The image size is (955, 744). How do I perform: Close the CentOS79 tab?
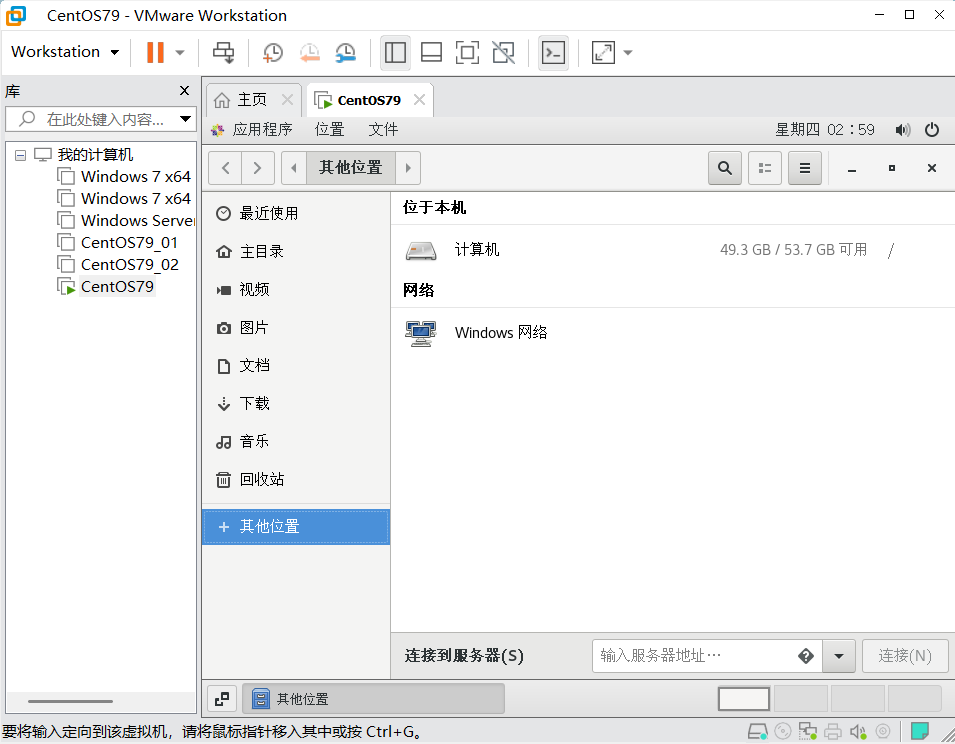click(x=419, y=99)
